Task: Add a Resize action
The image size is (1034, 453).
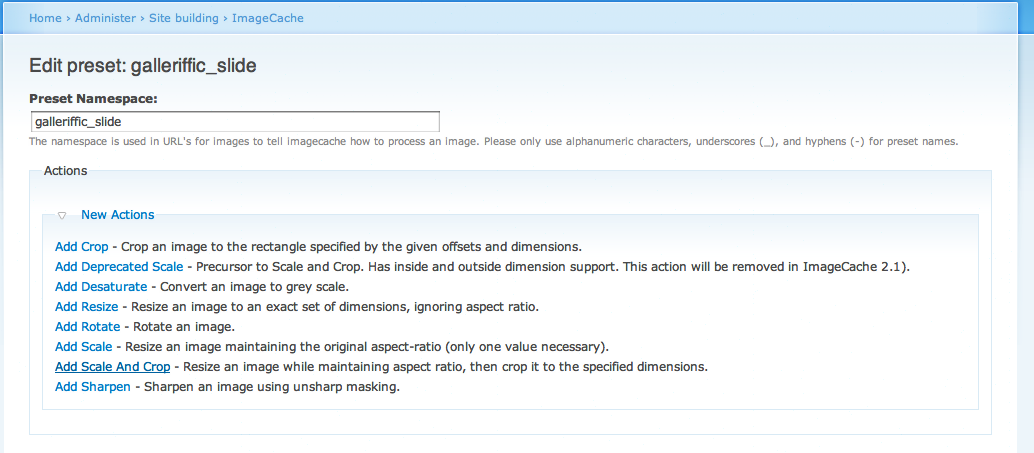Action: (86, 307)
